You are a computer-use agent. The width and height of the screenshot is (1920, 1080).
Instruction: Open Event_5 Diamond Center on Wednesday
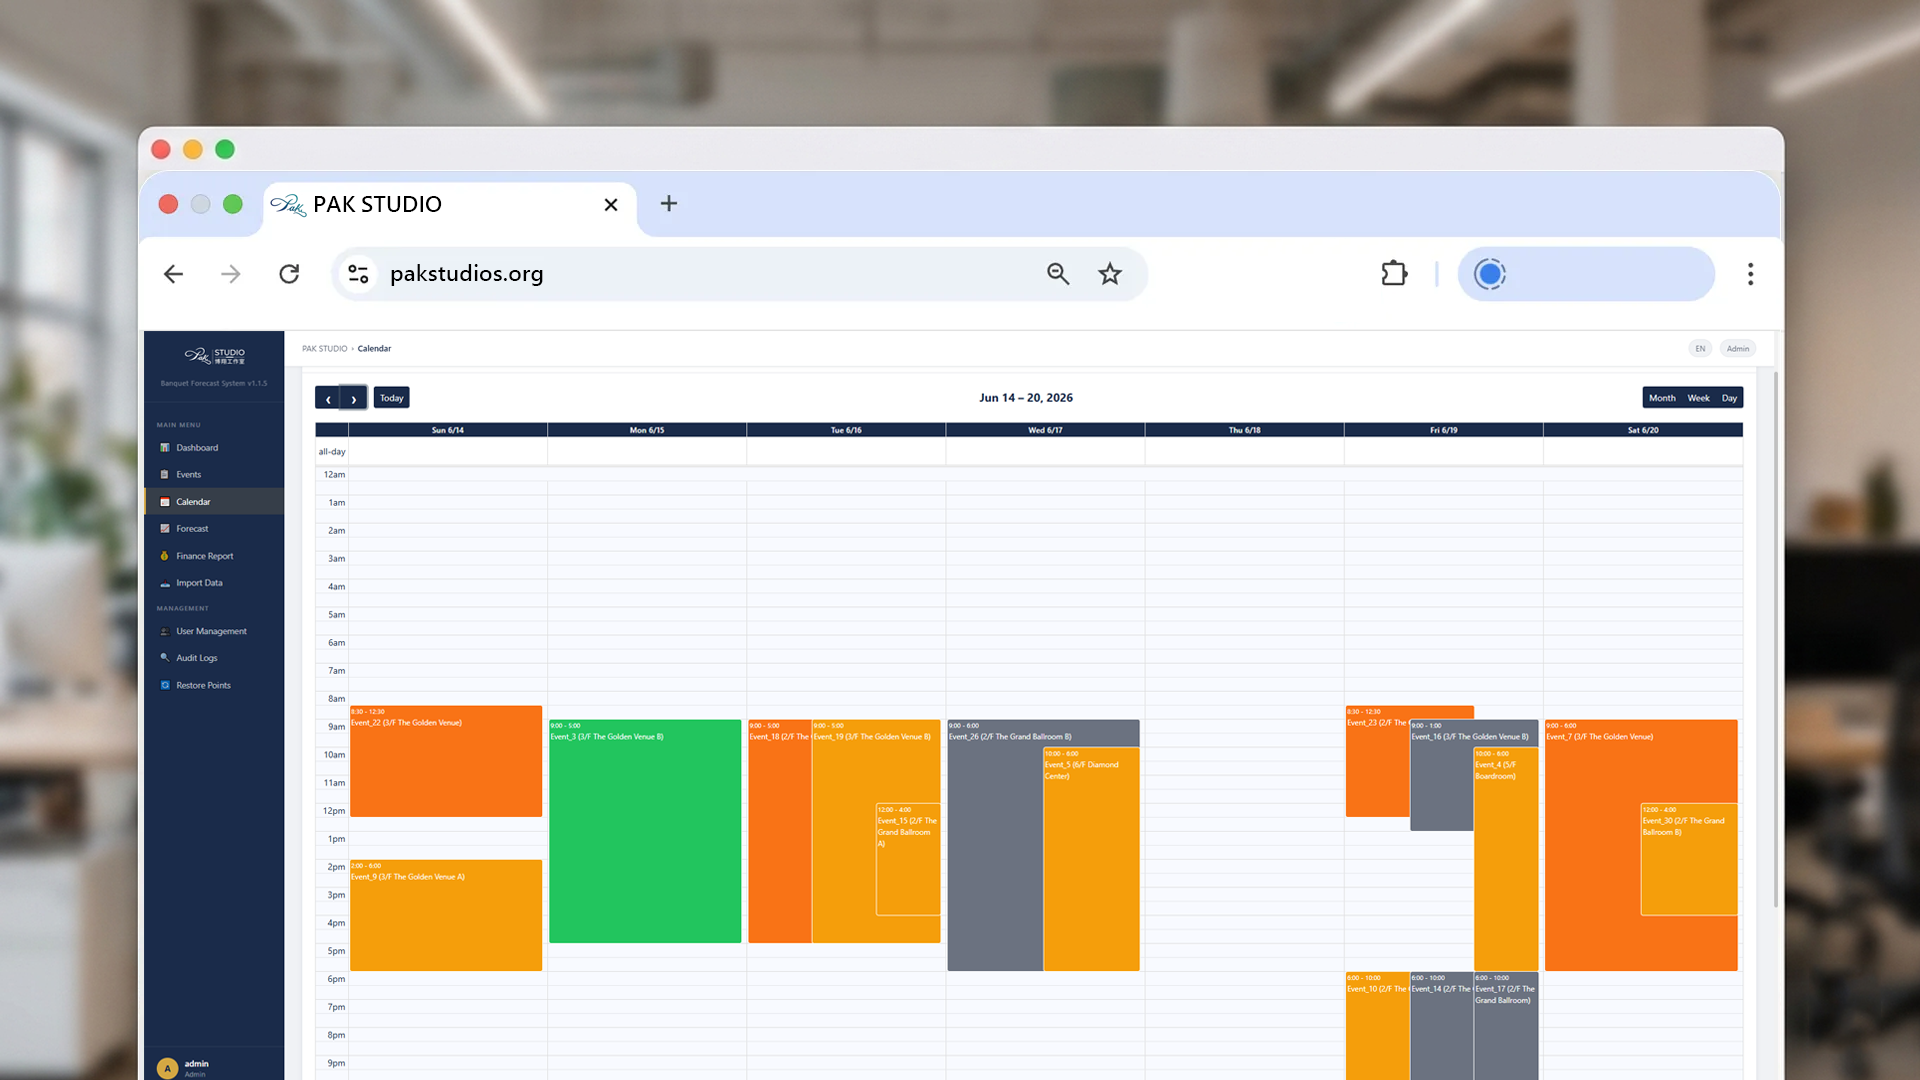click(1091, 860)
